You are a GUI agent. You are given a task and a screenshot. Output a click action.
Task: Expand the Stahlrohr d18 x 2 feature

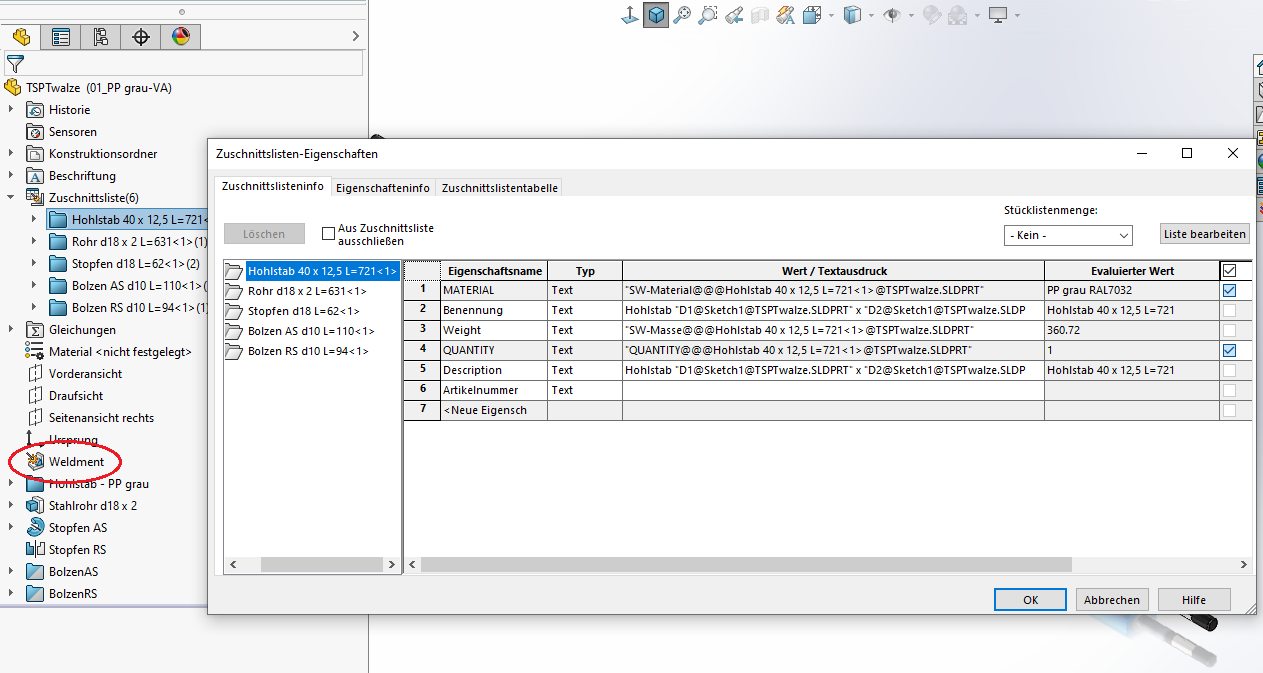11,506
